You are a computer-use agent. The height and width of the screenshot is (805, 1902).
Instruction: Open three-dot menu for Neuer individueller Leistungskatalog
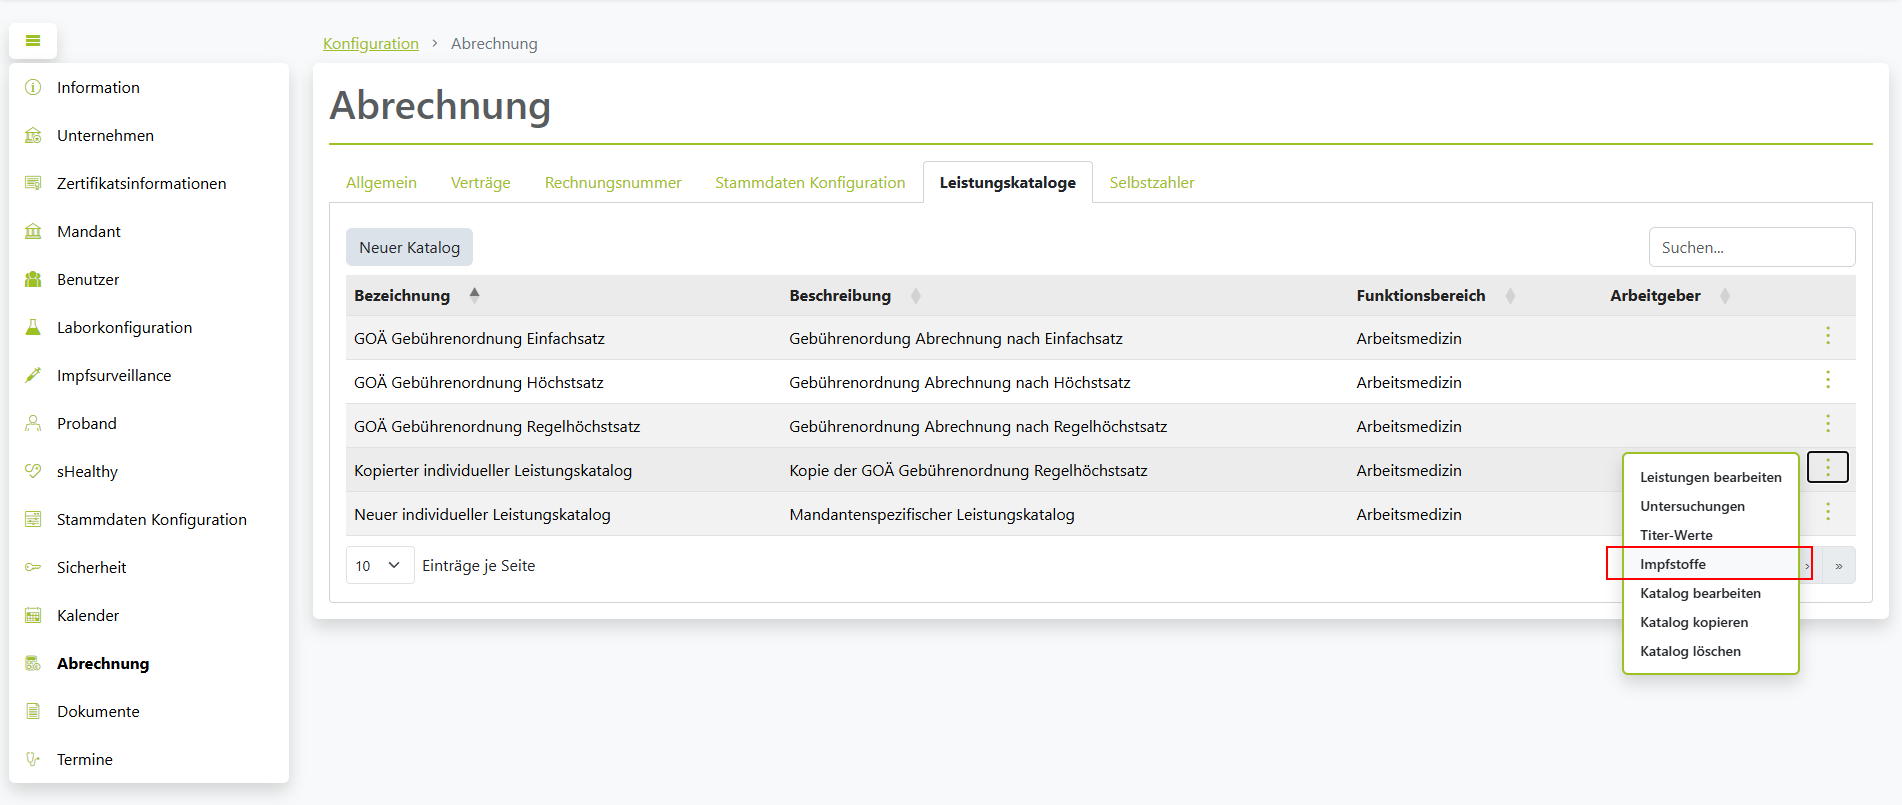[x=1828, y=512]
